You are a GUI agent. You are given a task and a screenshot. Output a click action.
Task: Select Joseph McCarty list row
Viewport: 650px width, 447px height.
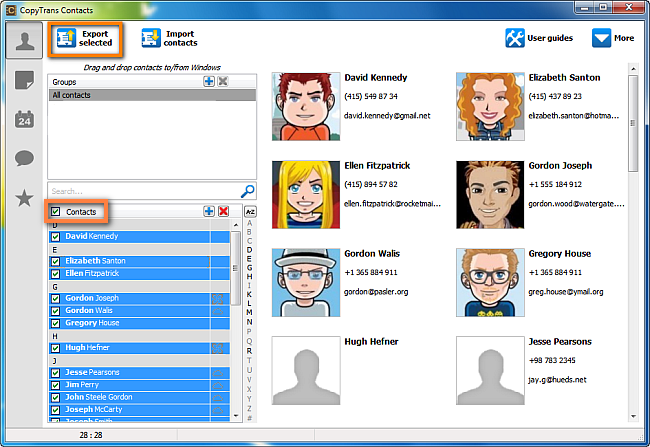[139, 410]
